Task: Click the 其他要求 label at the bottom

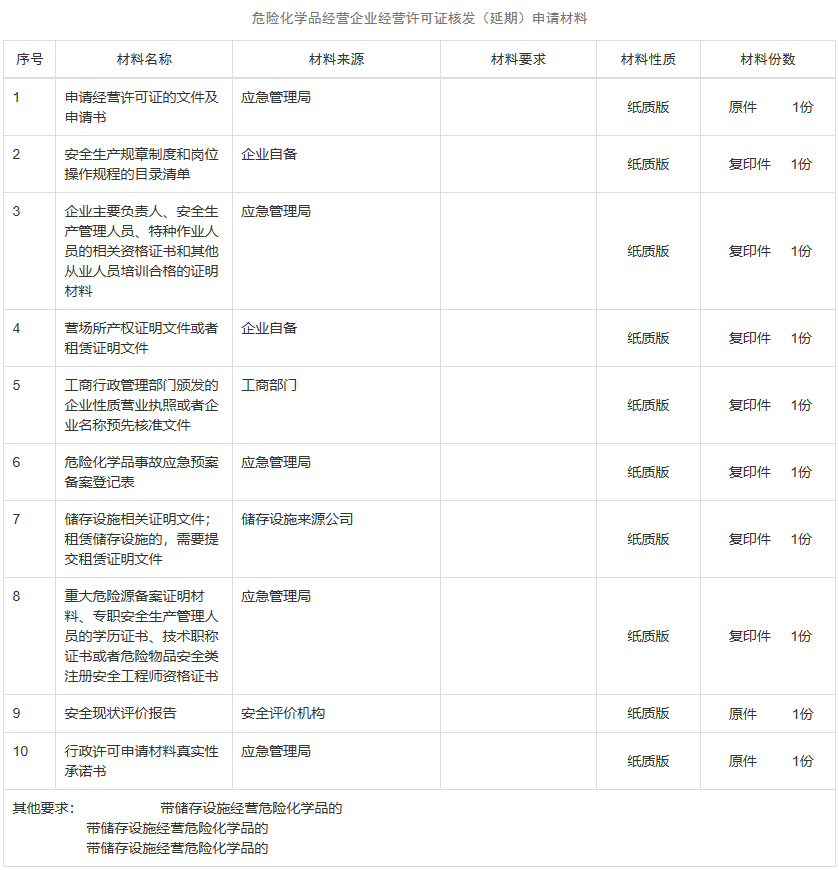Action: [43, 808]
